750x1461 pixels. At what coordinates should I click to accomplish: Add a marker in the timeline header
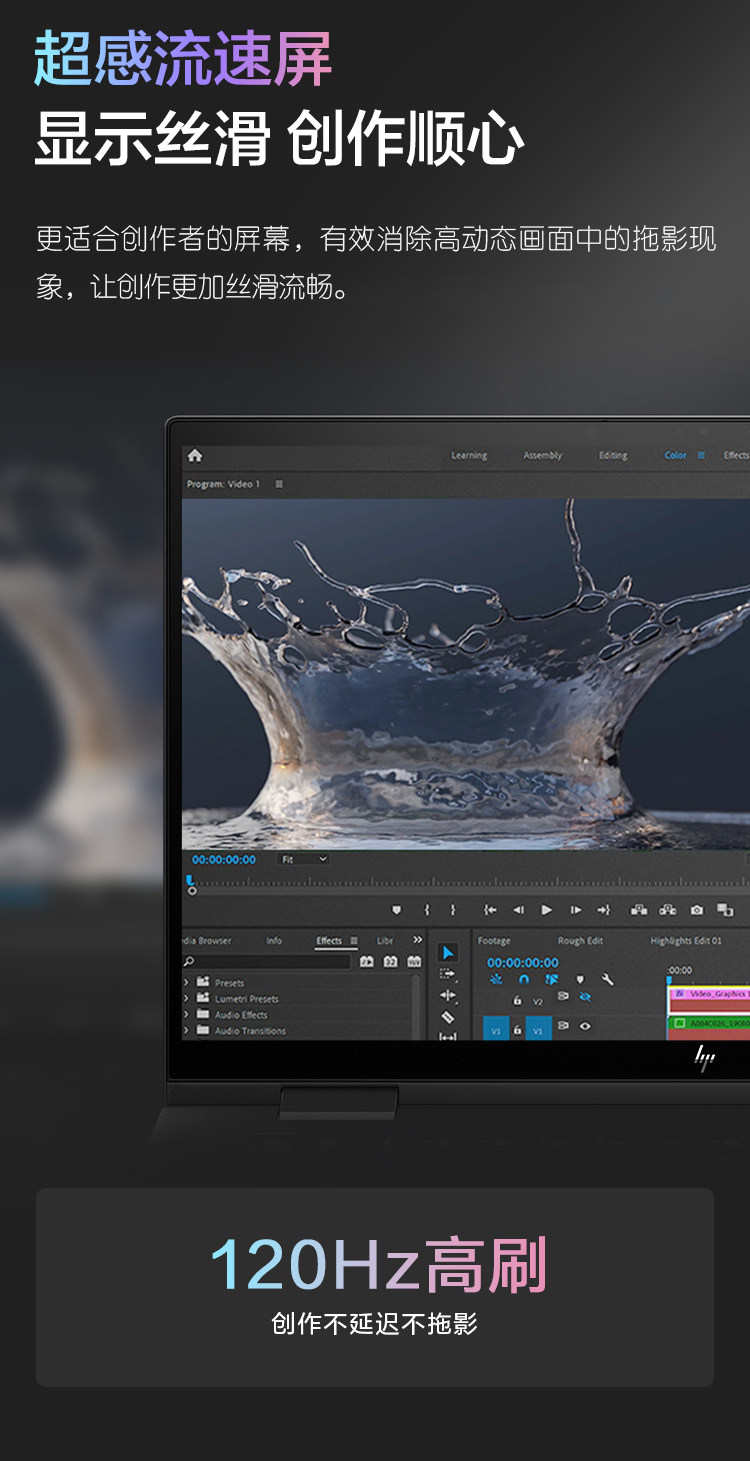point(579,980)
